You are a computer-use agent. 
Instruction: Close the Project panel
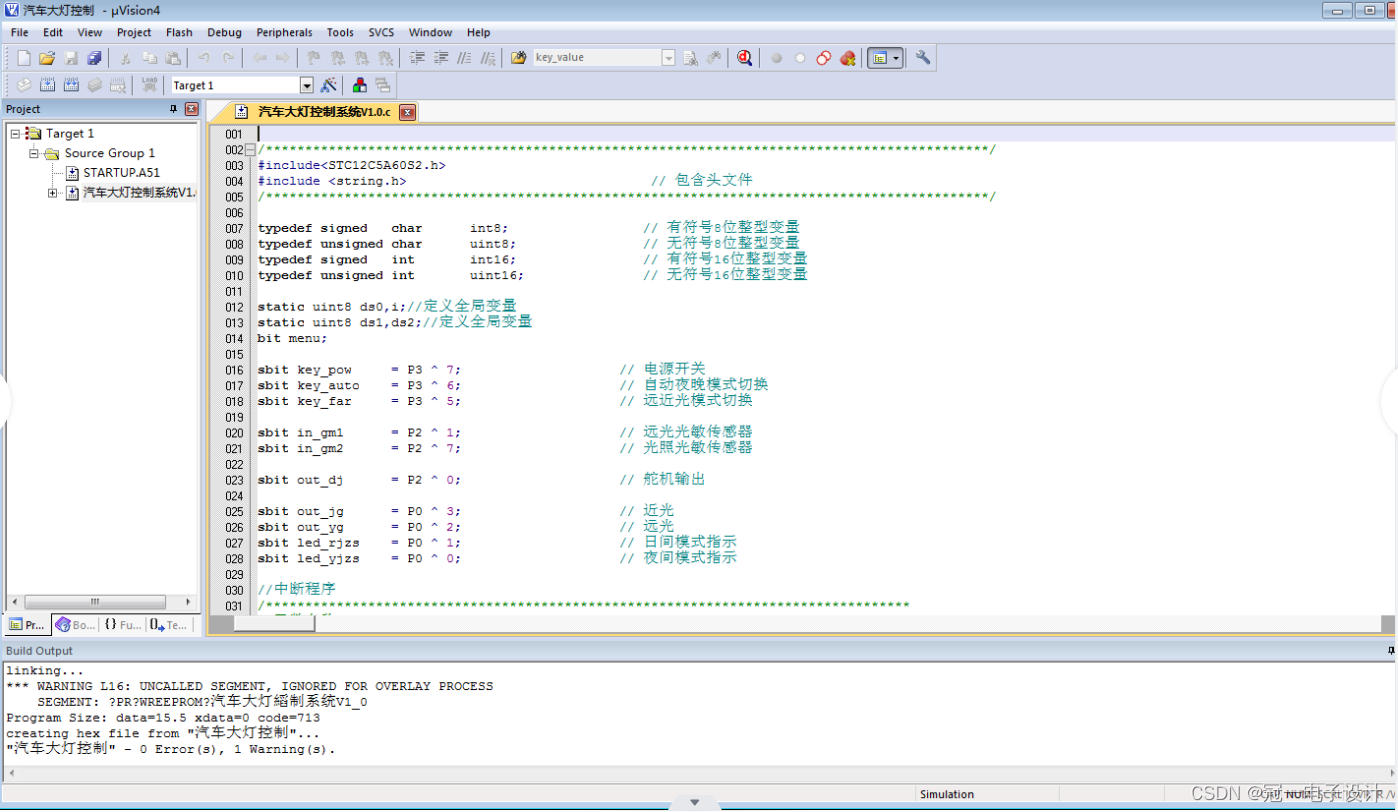click(x=191, y=109)
